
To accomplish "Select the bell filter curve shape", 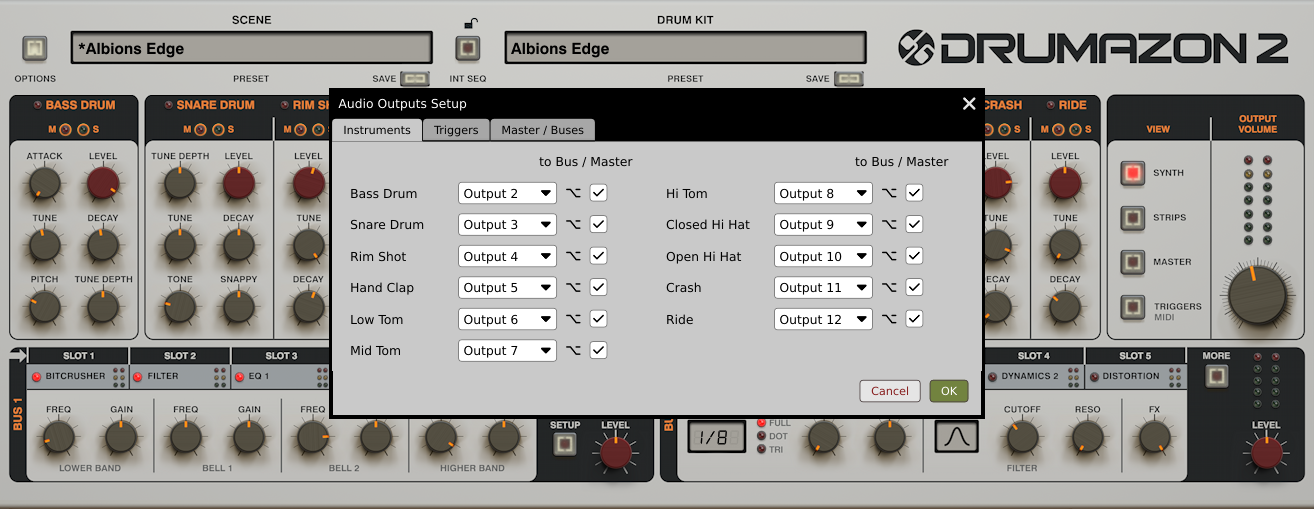I will tap(956, 437).
